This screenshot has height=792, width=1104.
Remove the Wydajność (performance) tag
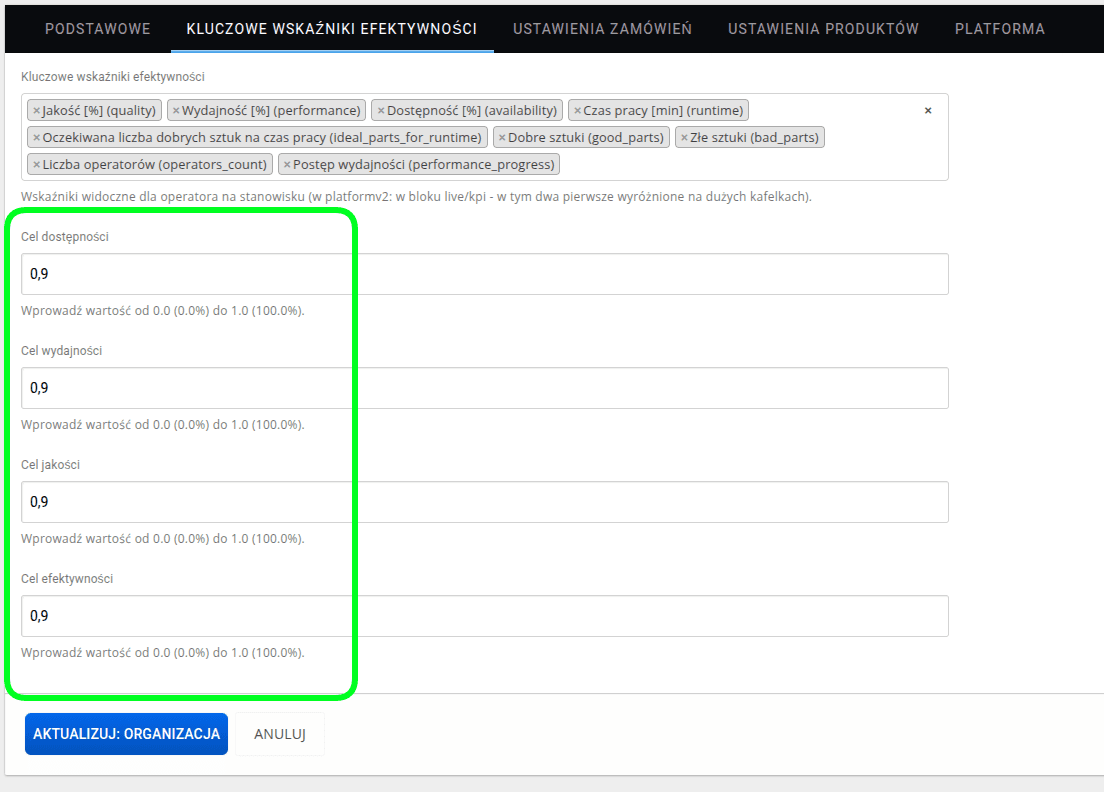pyautogui.click(x=176, y=111)
